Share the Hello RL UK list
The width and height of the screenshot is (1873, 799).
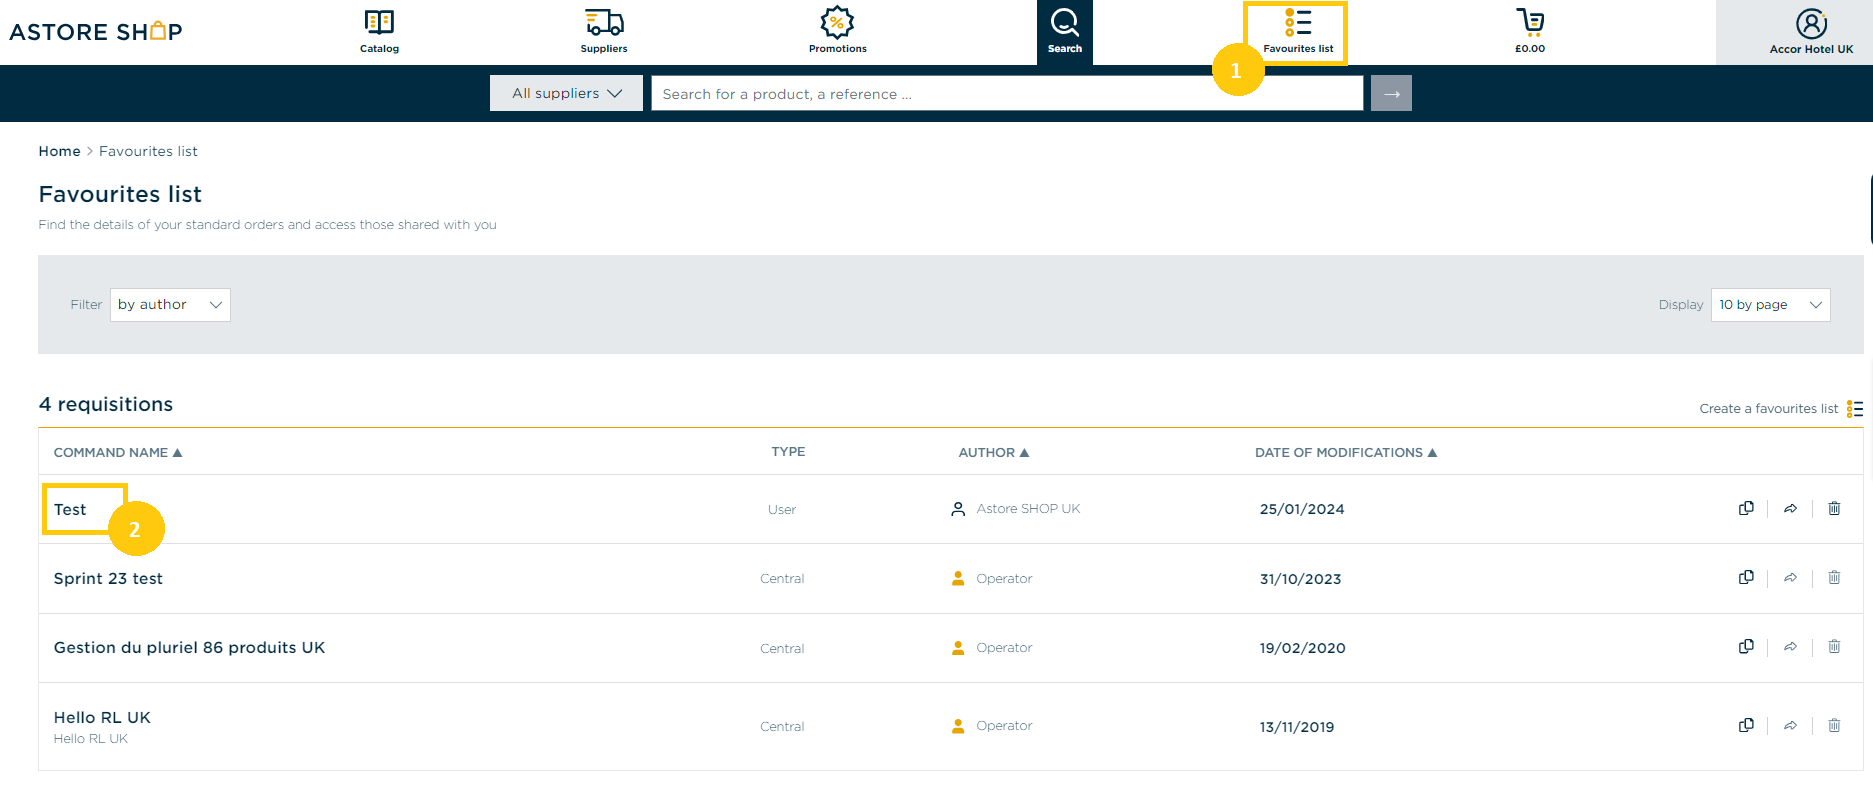point(1790,725)
